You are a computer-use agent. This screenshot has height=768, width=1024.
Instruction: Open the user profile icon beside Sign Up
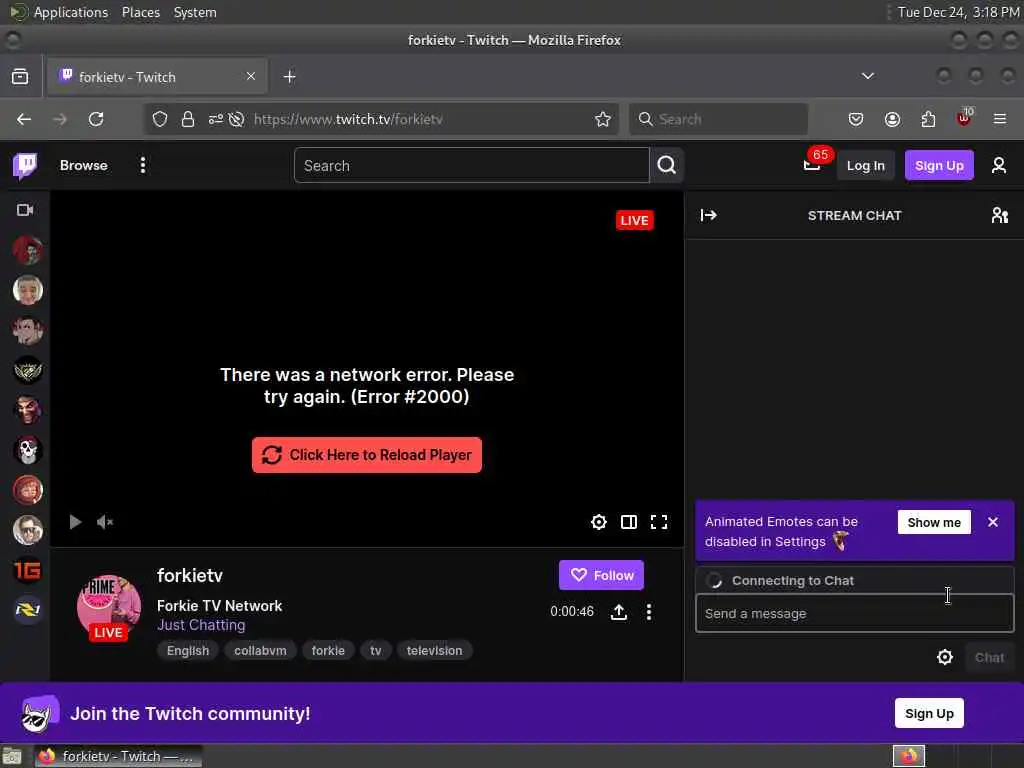pyautogui.click(x=999, y=165)
